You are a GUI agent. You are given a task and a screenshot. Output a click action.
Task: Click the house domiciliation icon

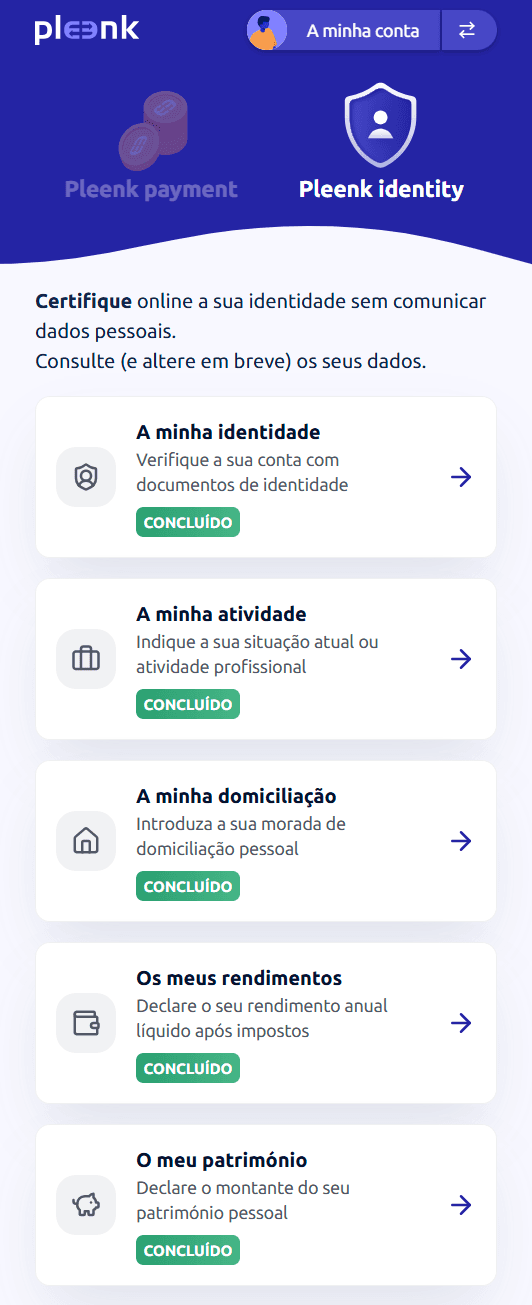click(86, 841)
